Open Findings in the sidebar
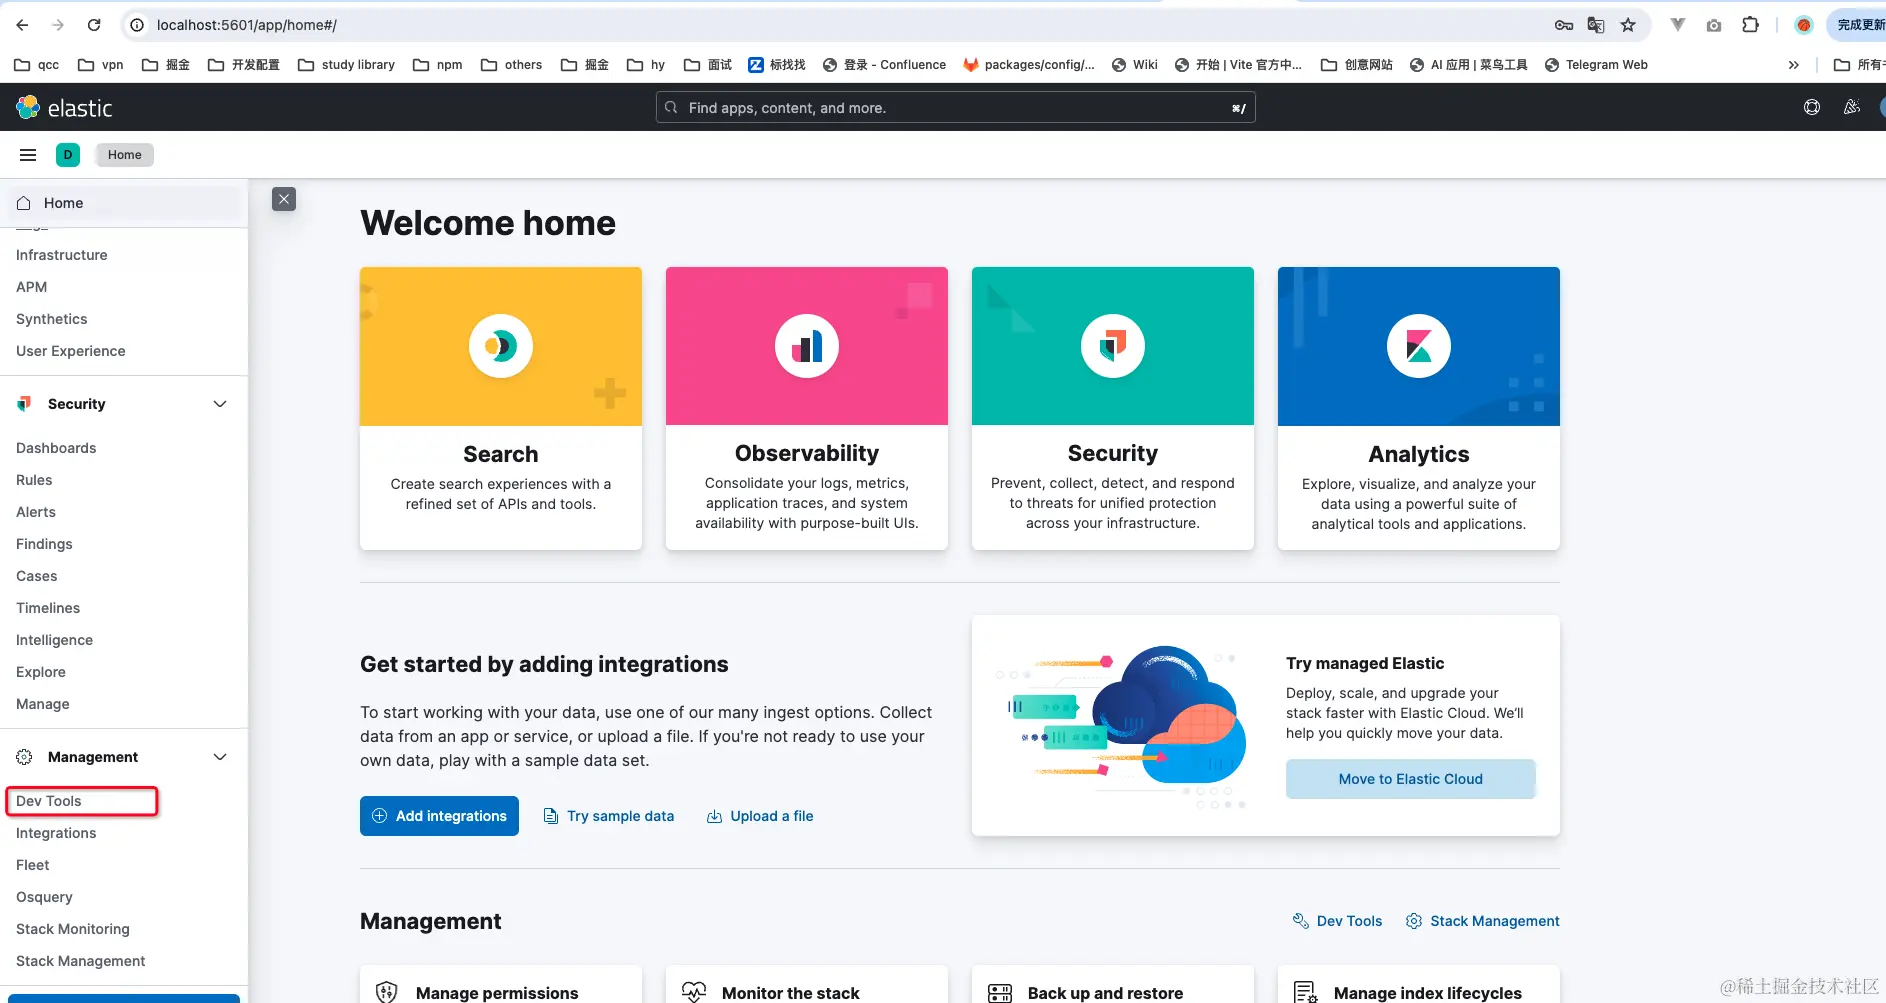The image size is (1886, 1003). pyautogui.click(x=44, y=544)
